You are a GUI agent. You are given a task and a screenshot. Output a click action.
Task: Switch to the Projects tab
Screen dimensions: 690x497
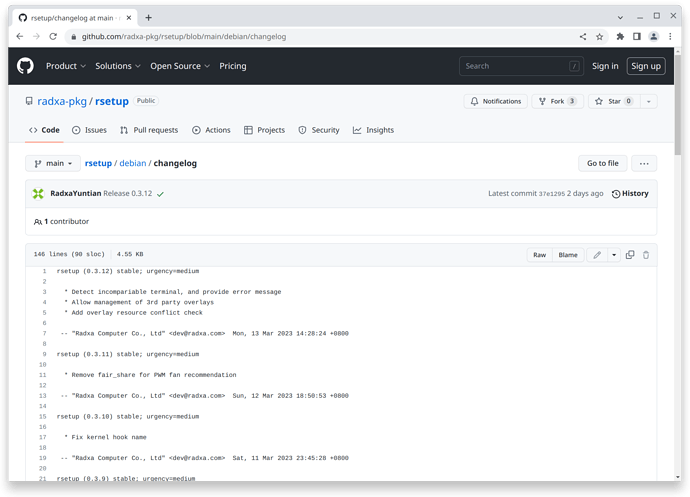pyautogui.click(x=264, y=130)
